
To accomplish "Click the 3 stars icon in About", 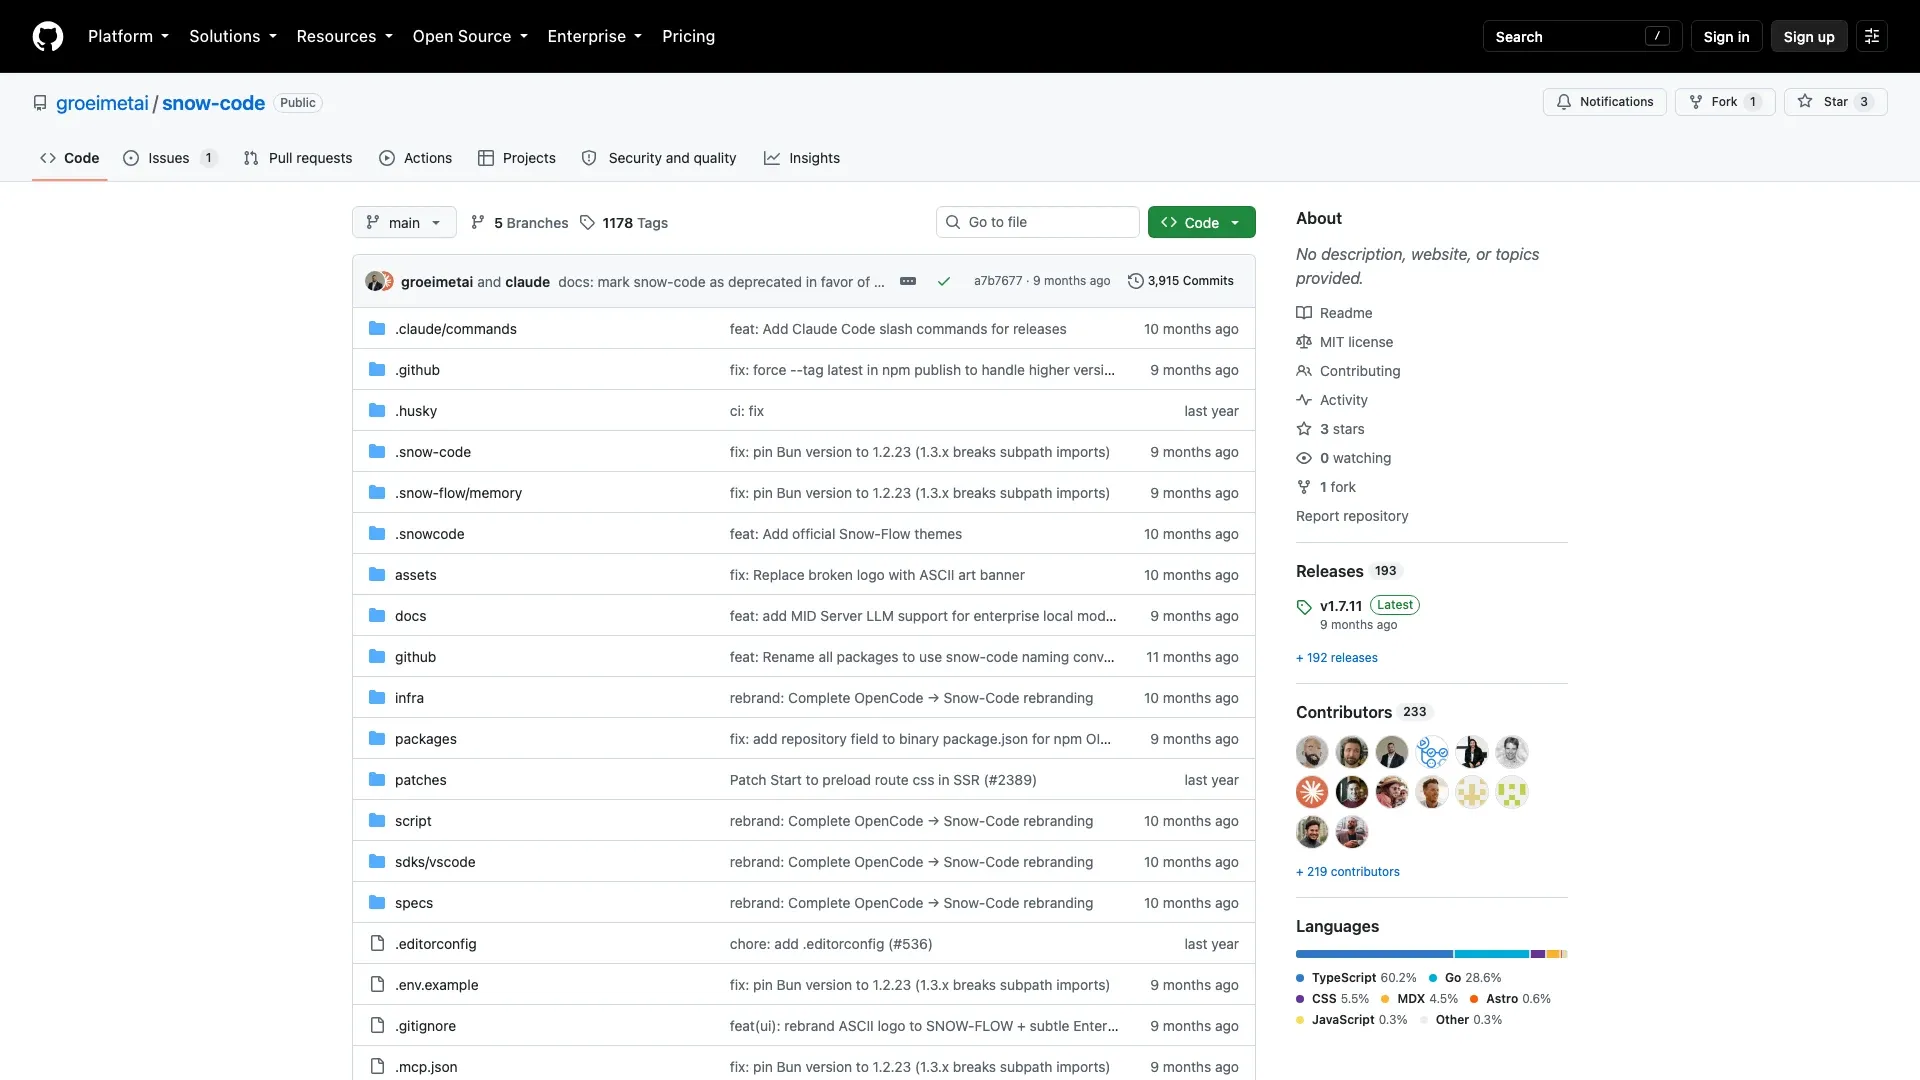I will [x=1304, y=429].
